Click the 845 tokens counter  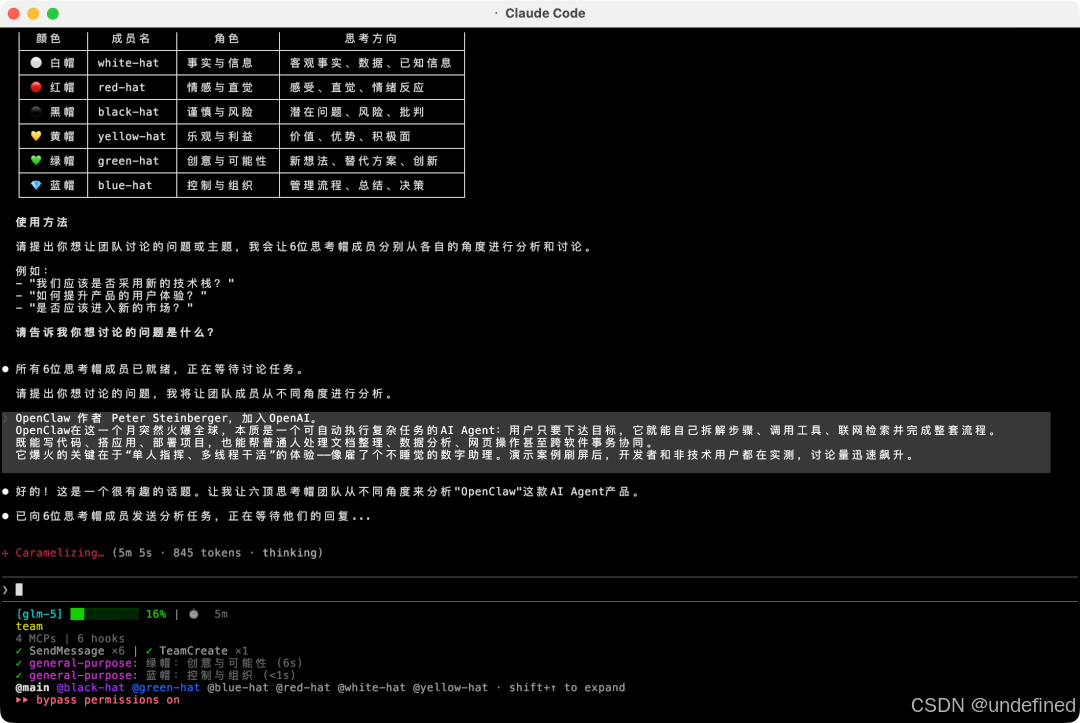(207, 553)
